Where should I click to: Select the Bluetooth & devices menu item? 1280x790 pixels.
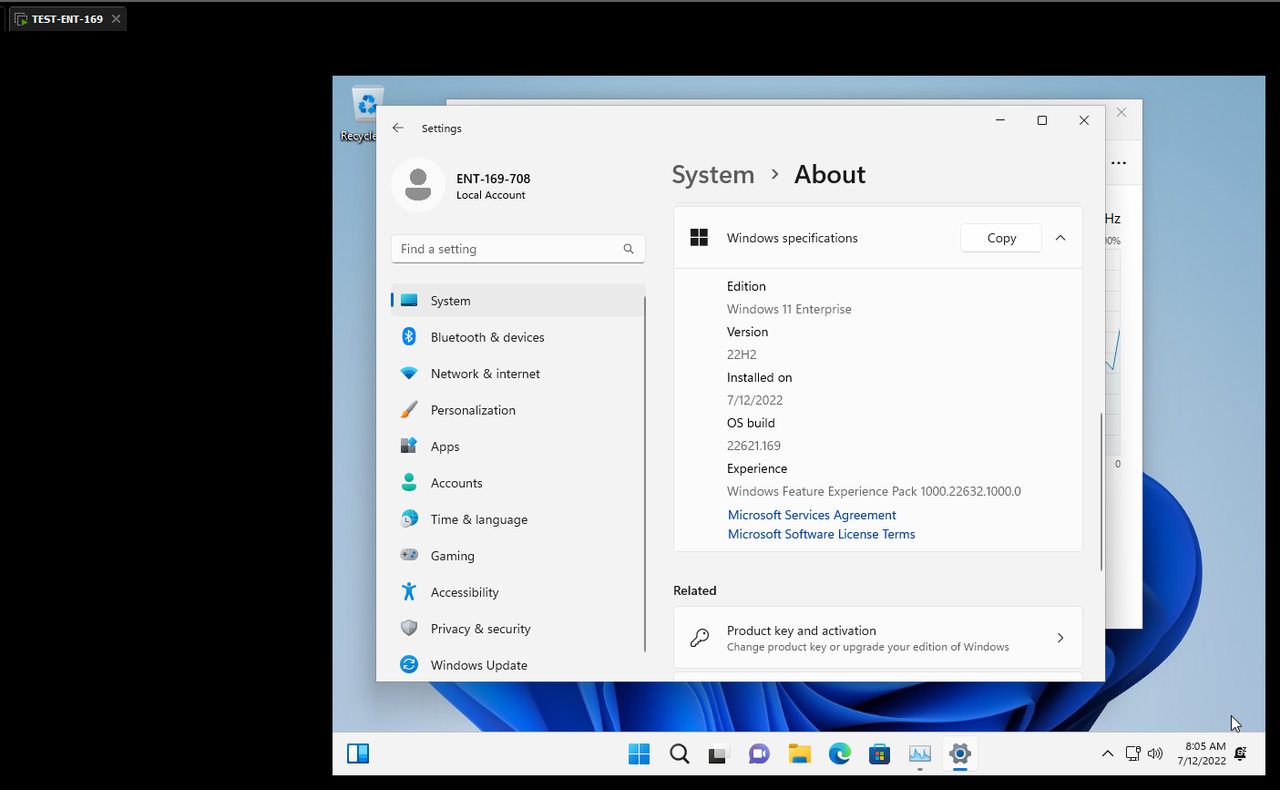tap(518, 337)
